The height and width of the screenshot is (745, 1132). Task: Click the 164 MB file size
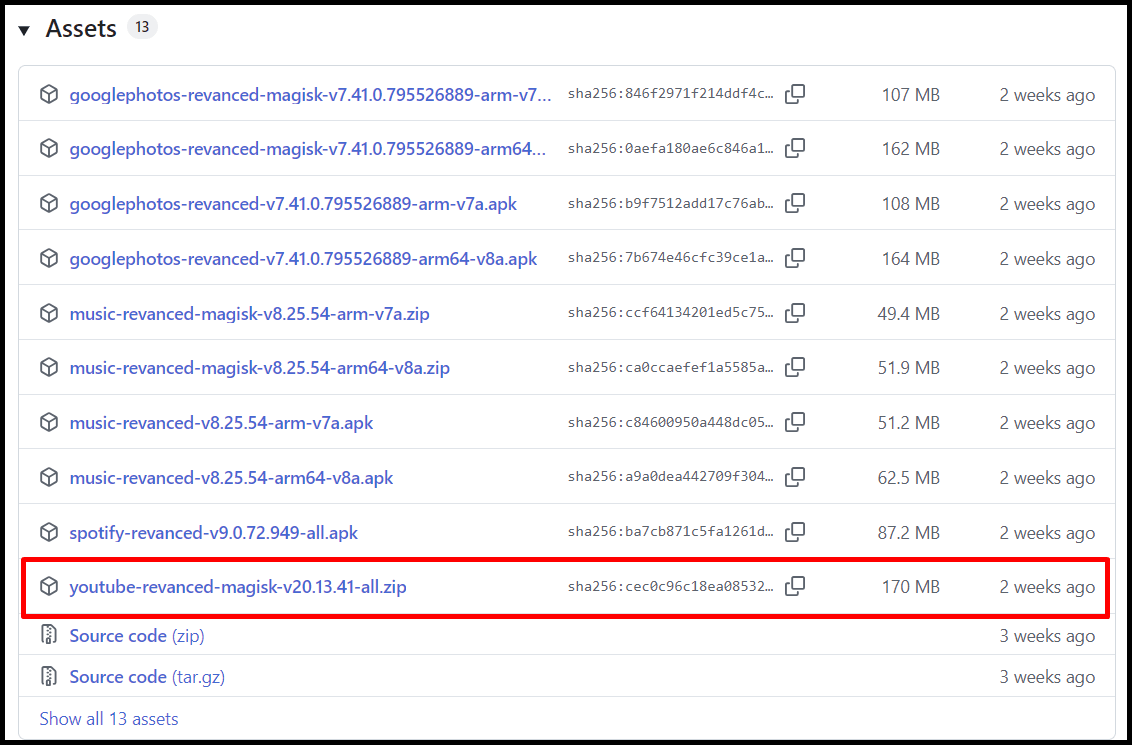point(910,258)
